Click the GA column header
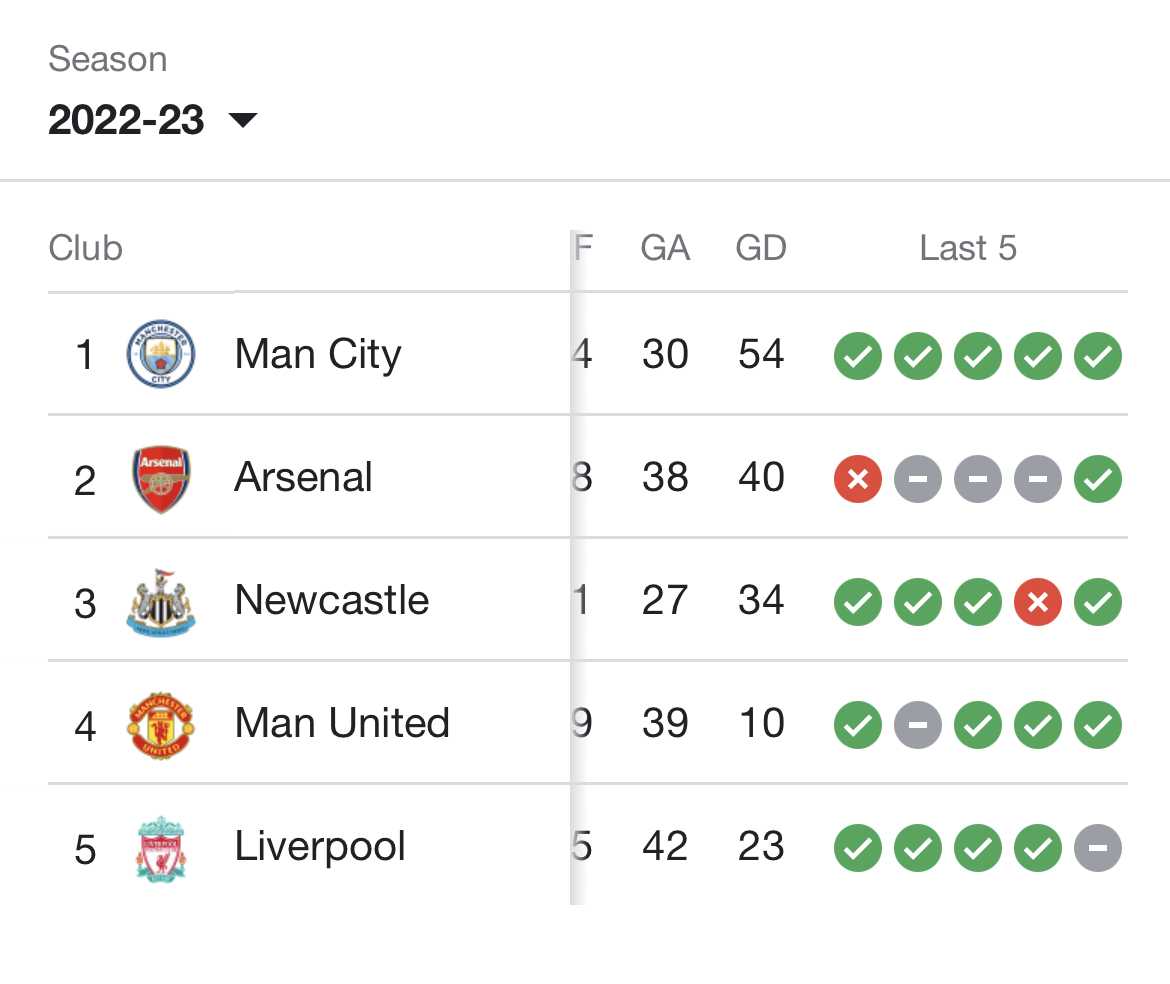This screenshot has width=1170, height=984. 665,248
